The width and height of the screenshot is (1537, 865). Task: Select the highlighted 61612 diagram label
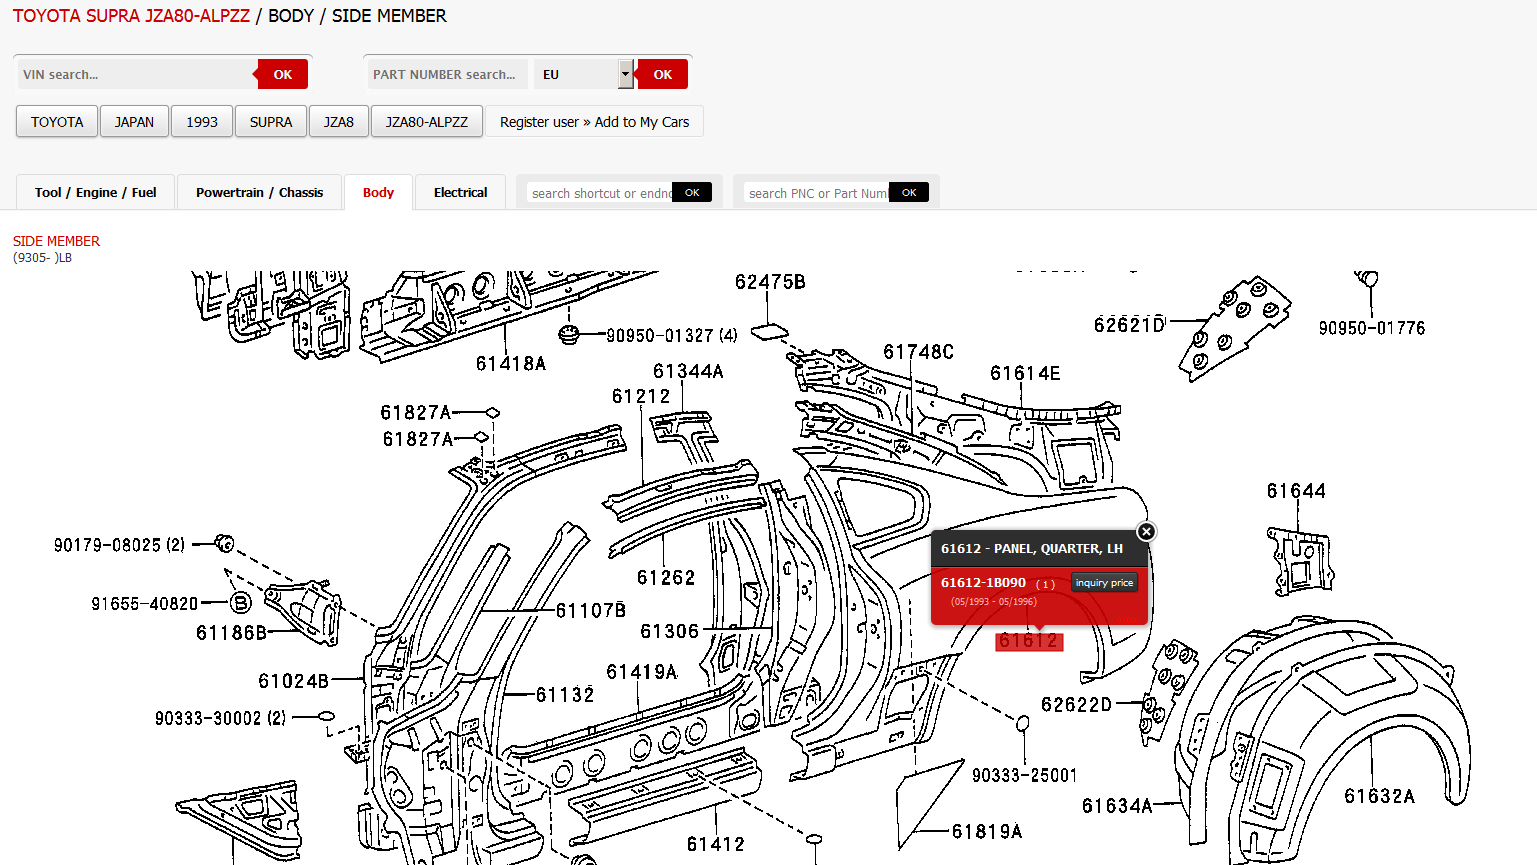coord(1028,641)
